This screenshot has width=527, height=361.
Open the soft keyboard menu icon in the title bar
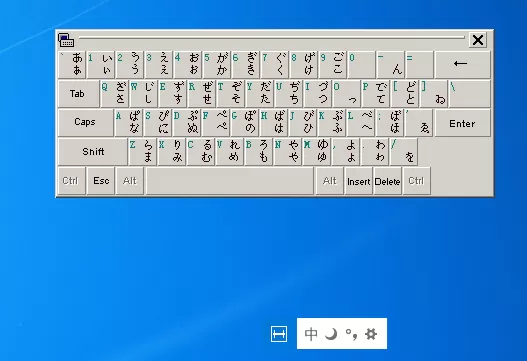(x=66, y=40)
